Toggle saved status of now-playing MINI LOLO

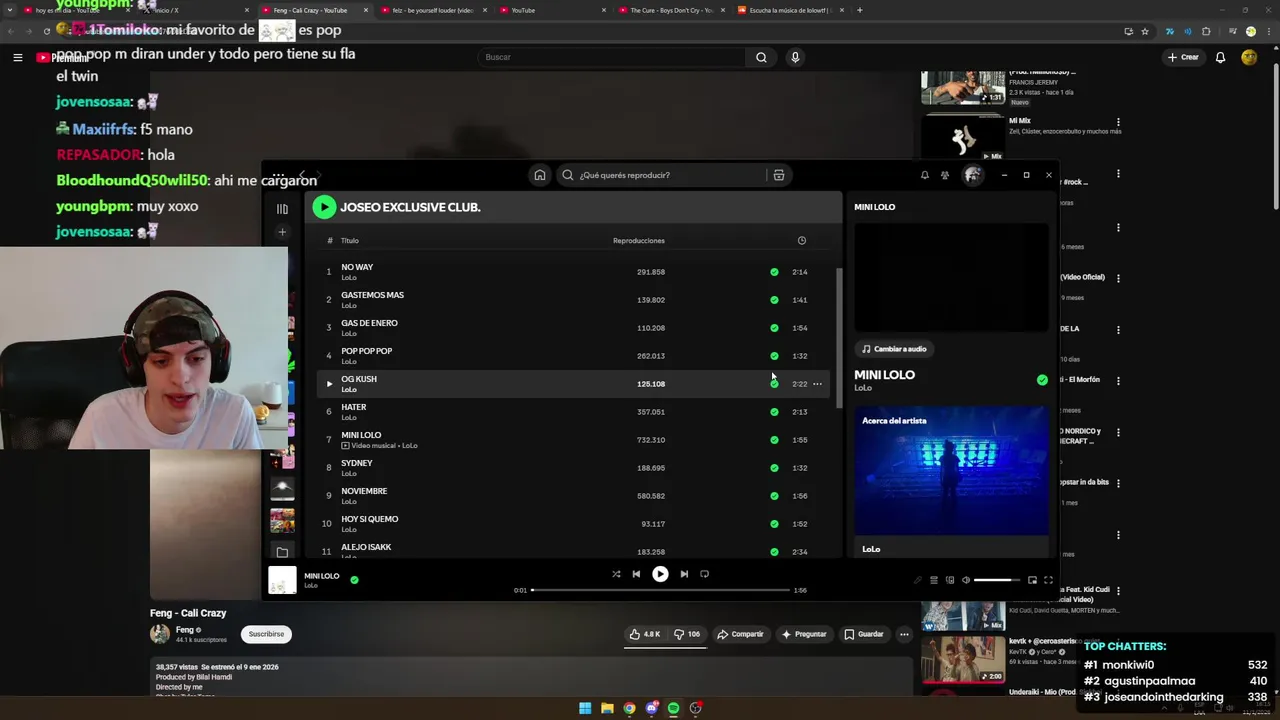(x=354, y=579)
